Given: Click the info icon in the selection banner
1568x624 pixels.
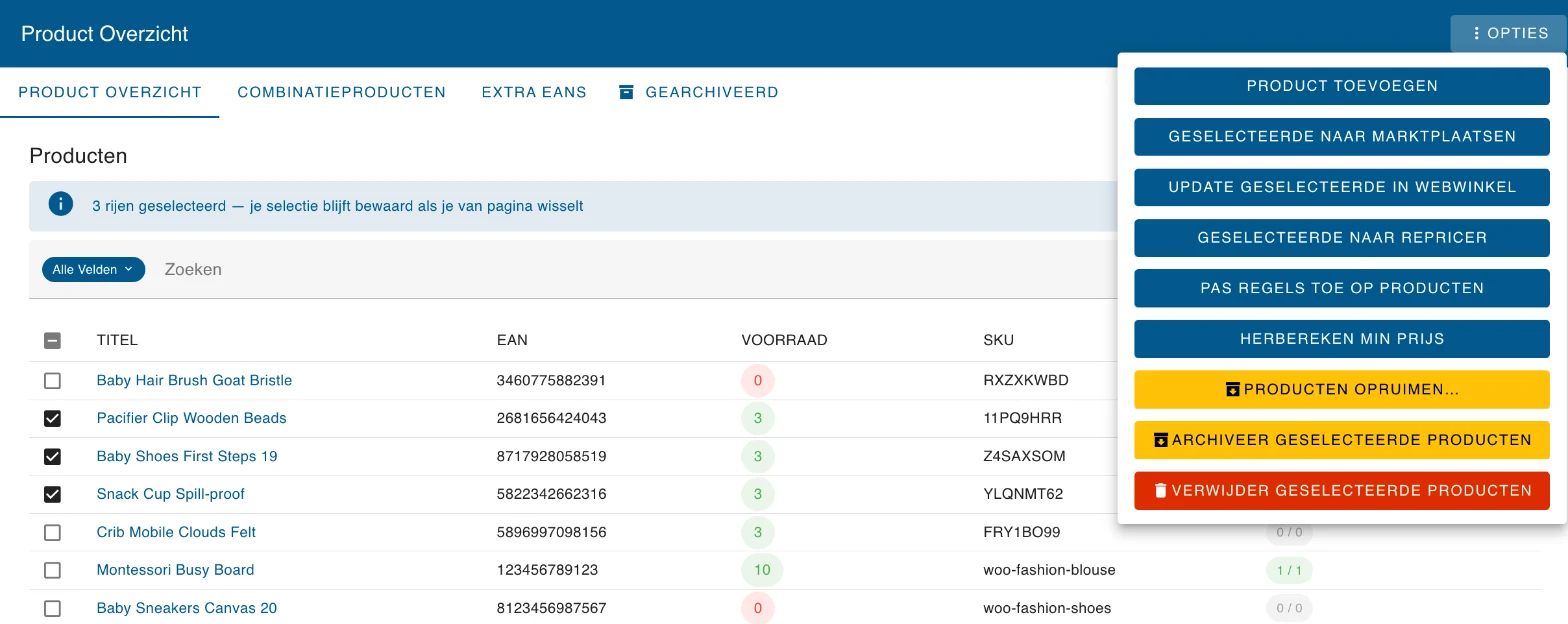Looking at the screenshot, I should click(61, 205).
